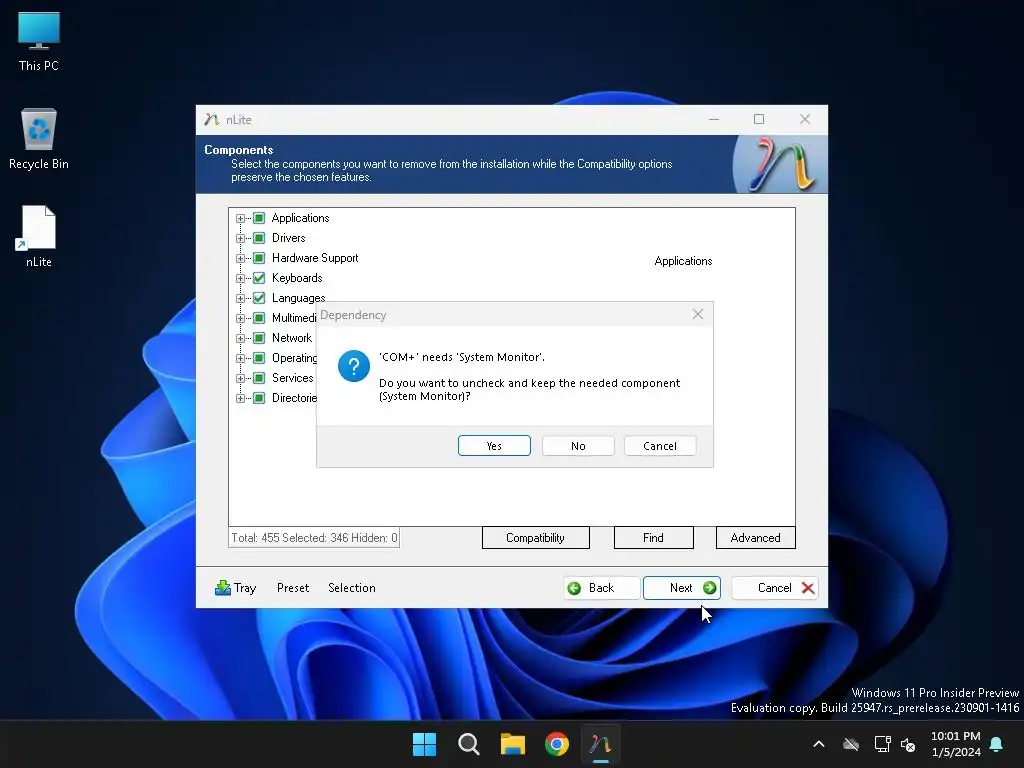Expand the Directories tree node

click(x=240, y=398)
